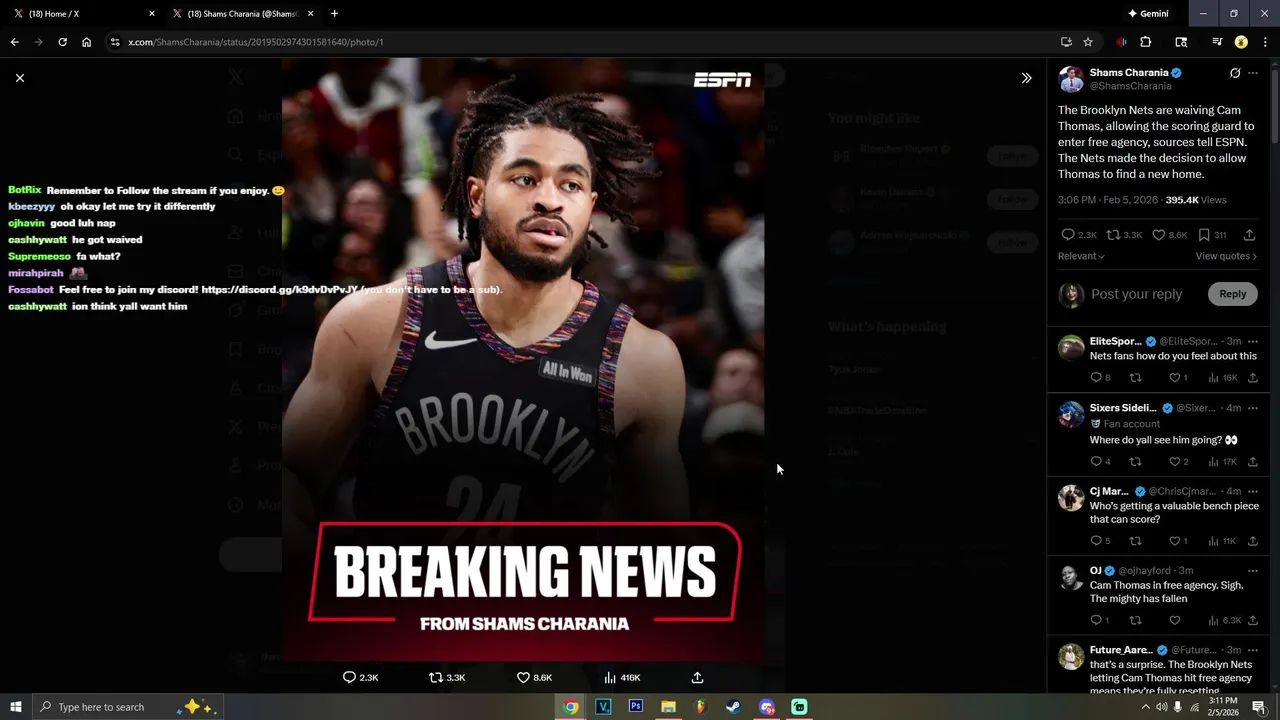Open OJ's profile avatar

click(1071, 577)
